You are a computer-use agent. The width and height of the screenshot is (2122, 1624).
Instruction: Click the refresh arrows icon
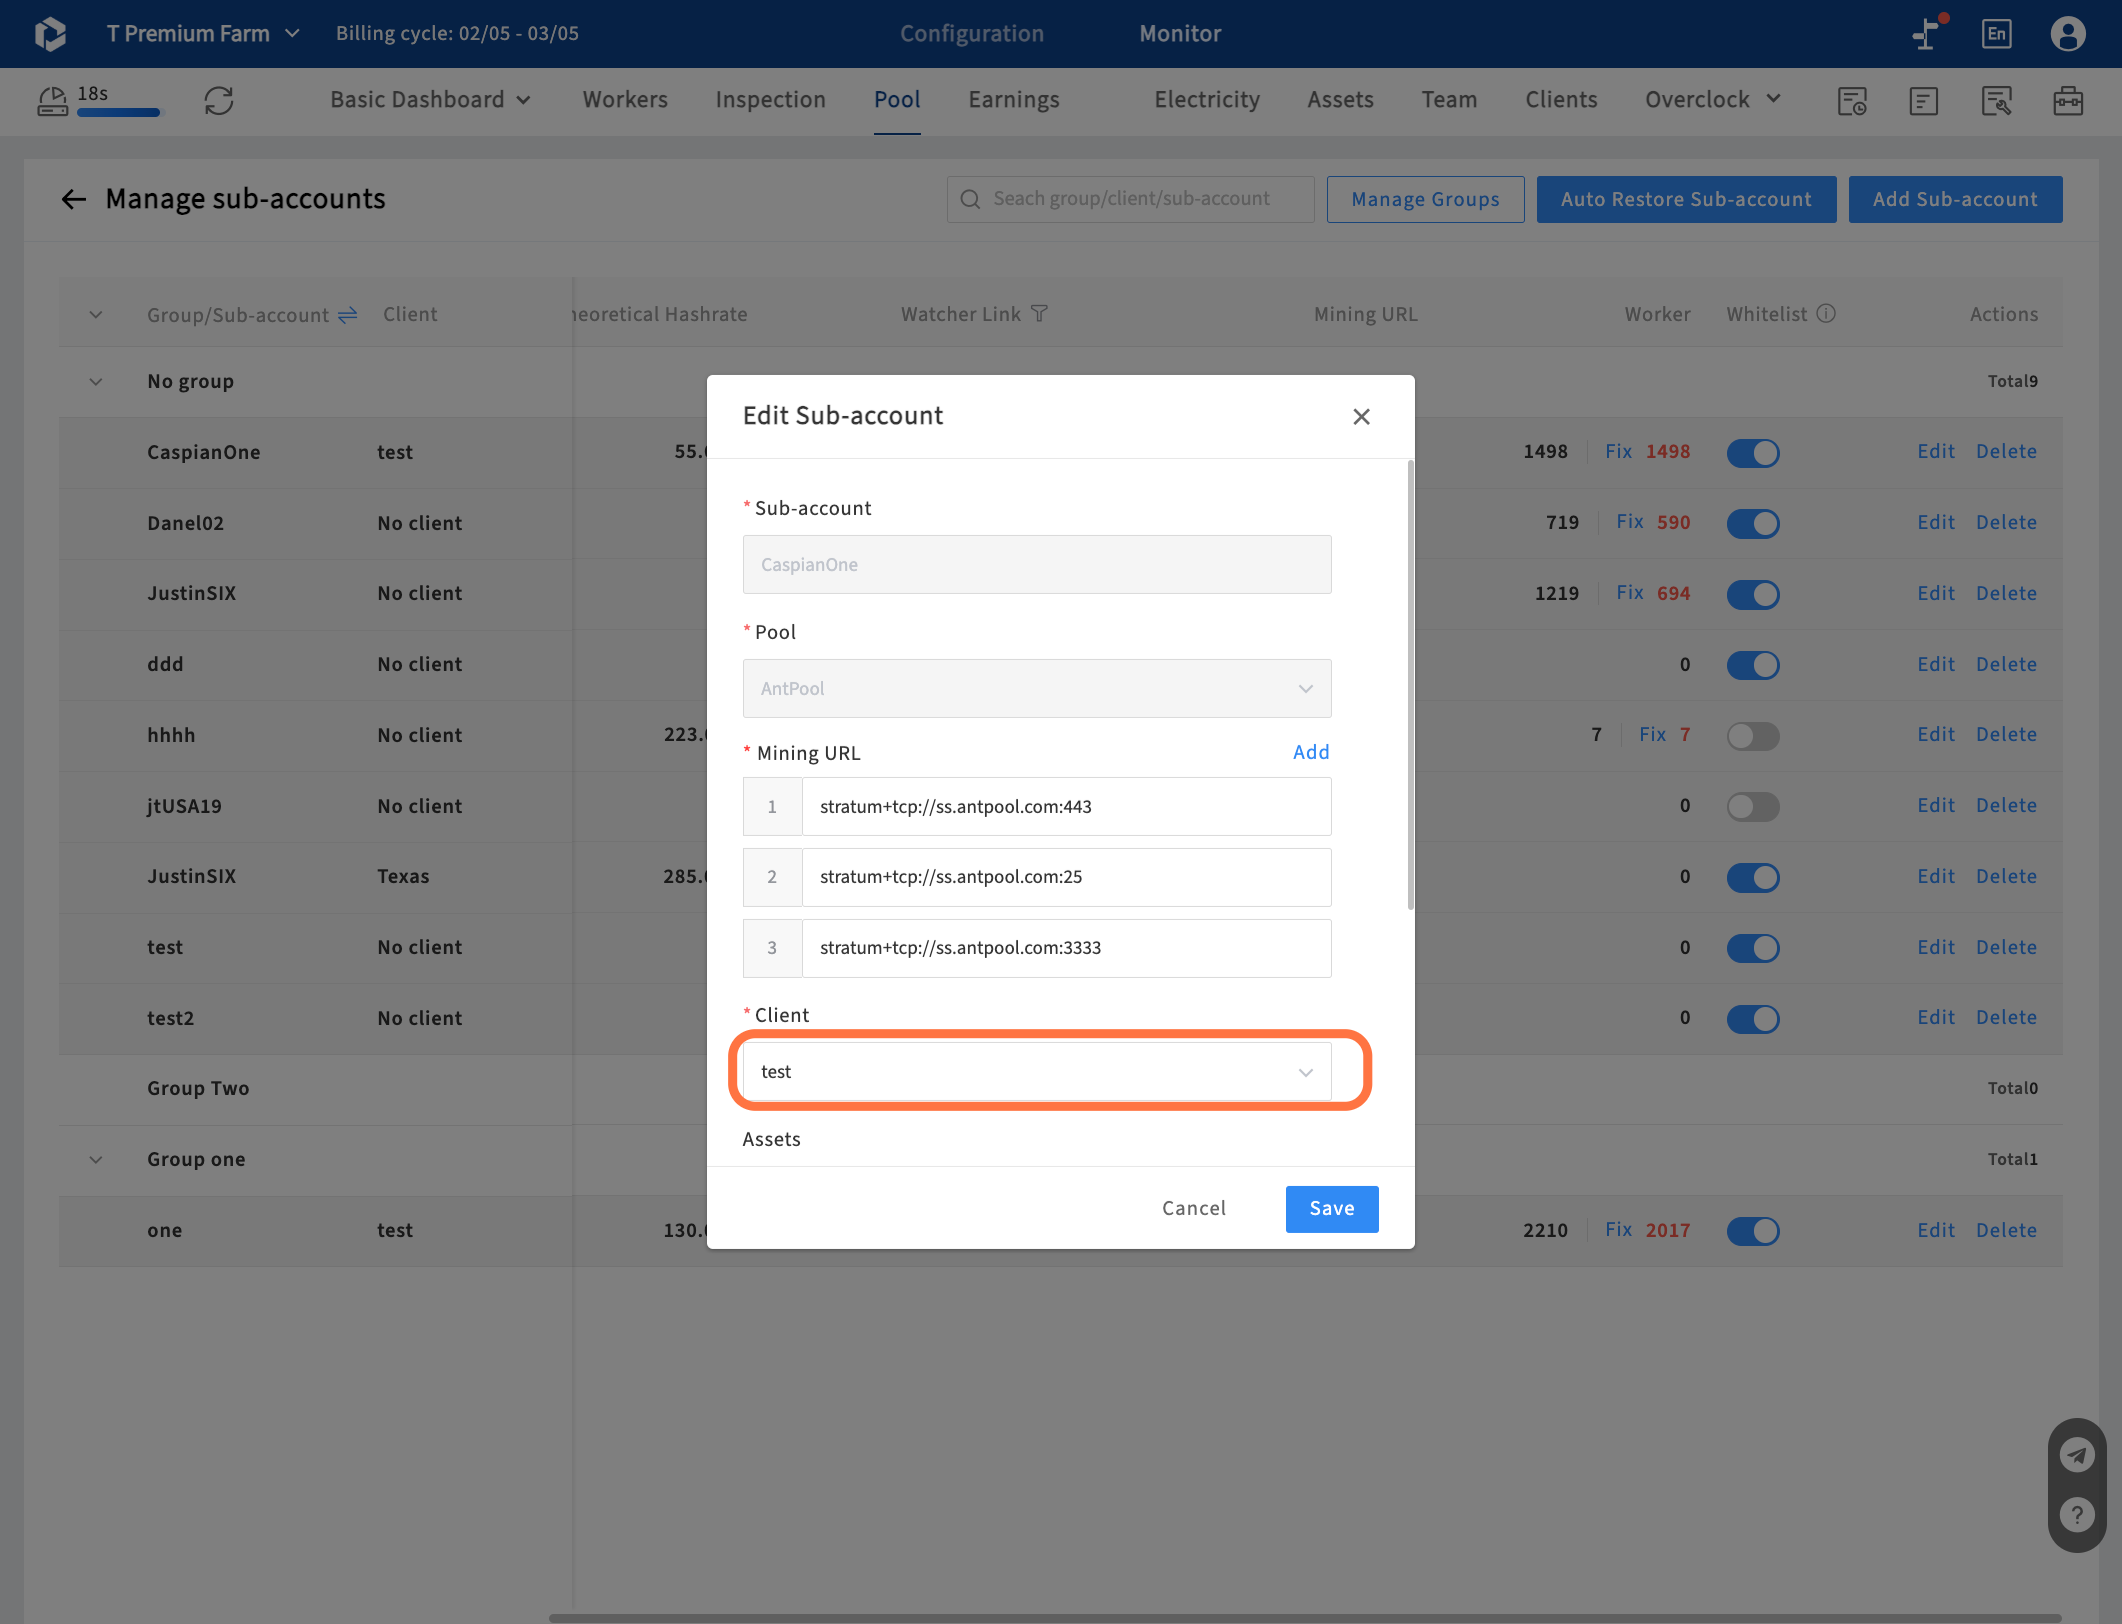pyautogui.click(x=219, y=100)
